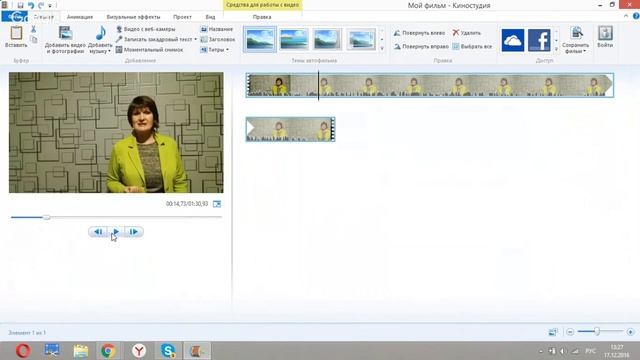The width and height of the screenshot is (640, 360).
Task: Open the Титры credits dropdown
Action: pos(215,49)
